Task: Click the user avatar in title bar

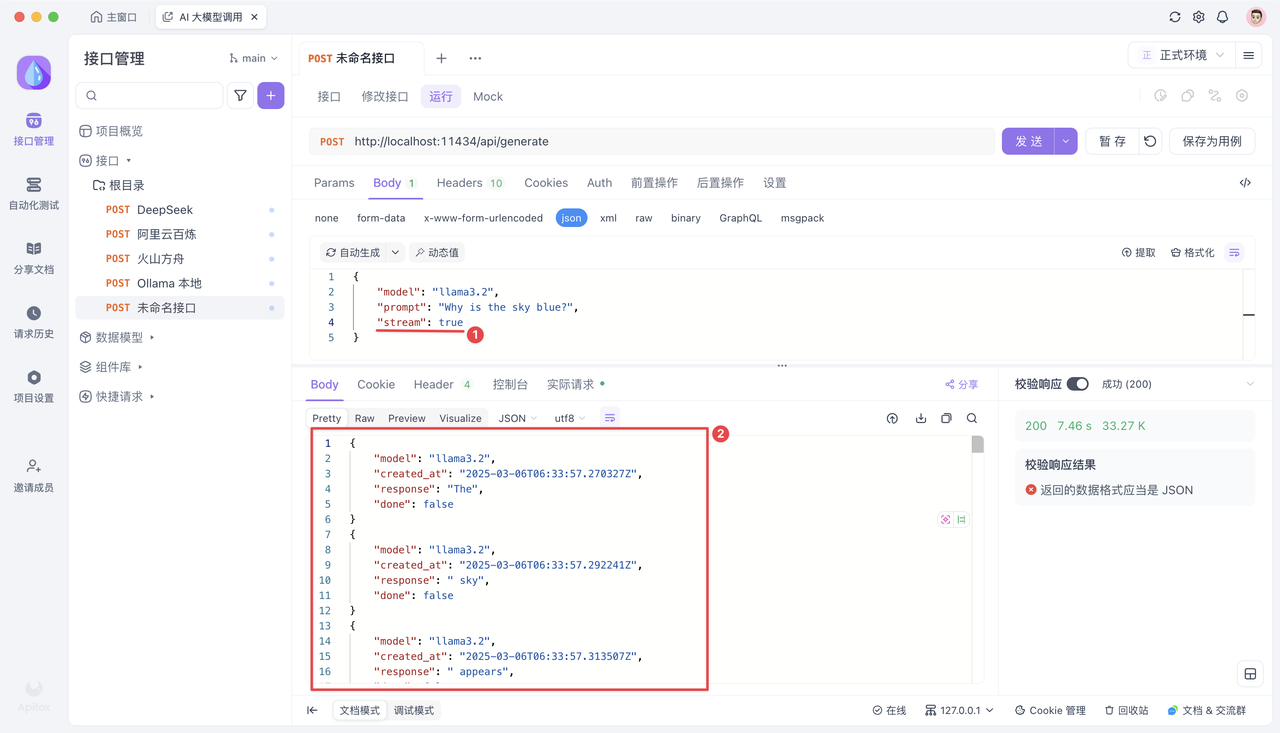Action: tap(1256, 17)
